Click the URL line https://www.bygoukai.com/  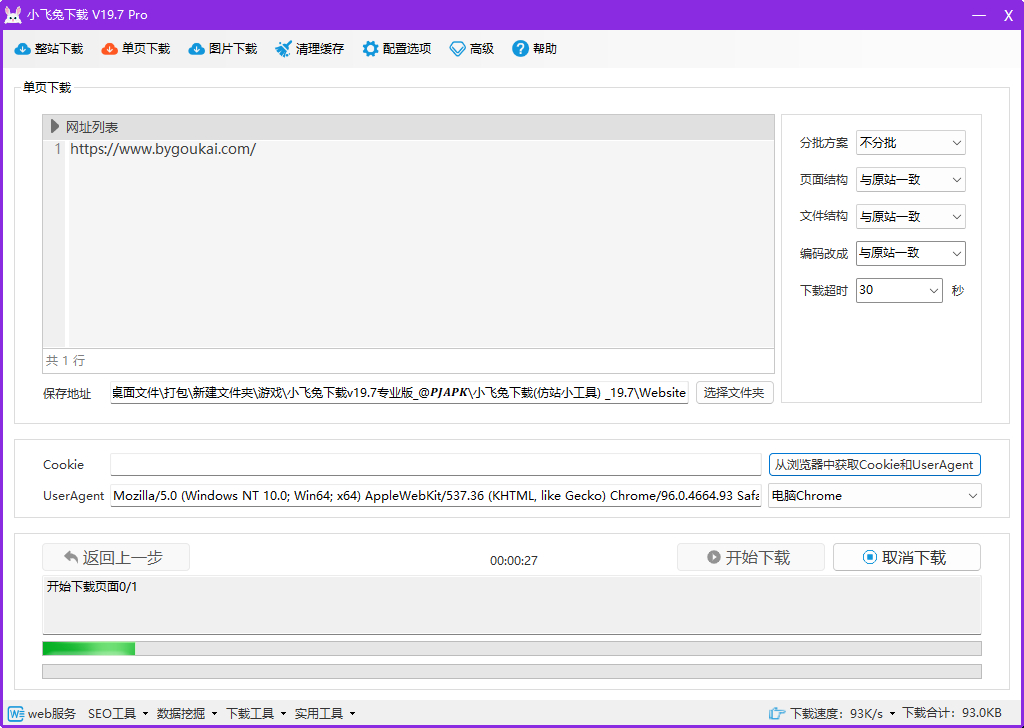point(163,149)
